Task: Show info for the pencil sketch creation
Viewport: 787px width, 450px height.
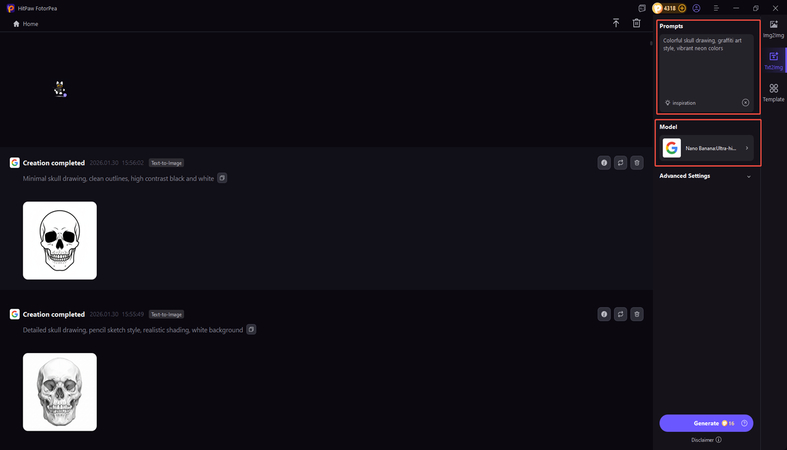Action: pyautogui.click(x=604, y=314)
